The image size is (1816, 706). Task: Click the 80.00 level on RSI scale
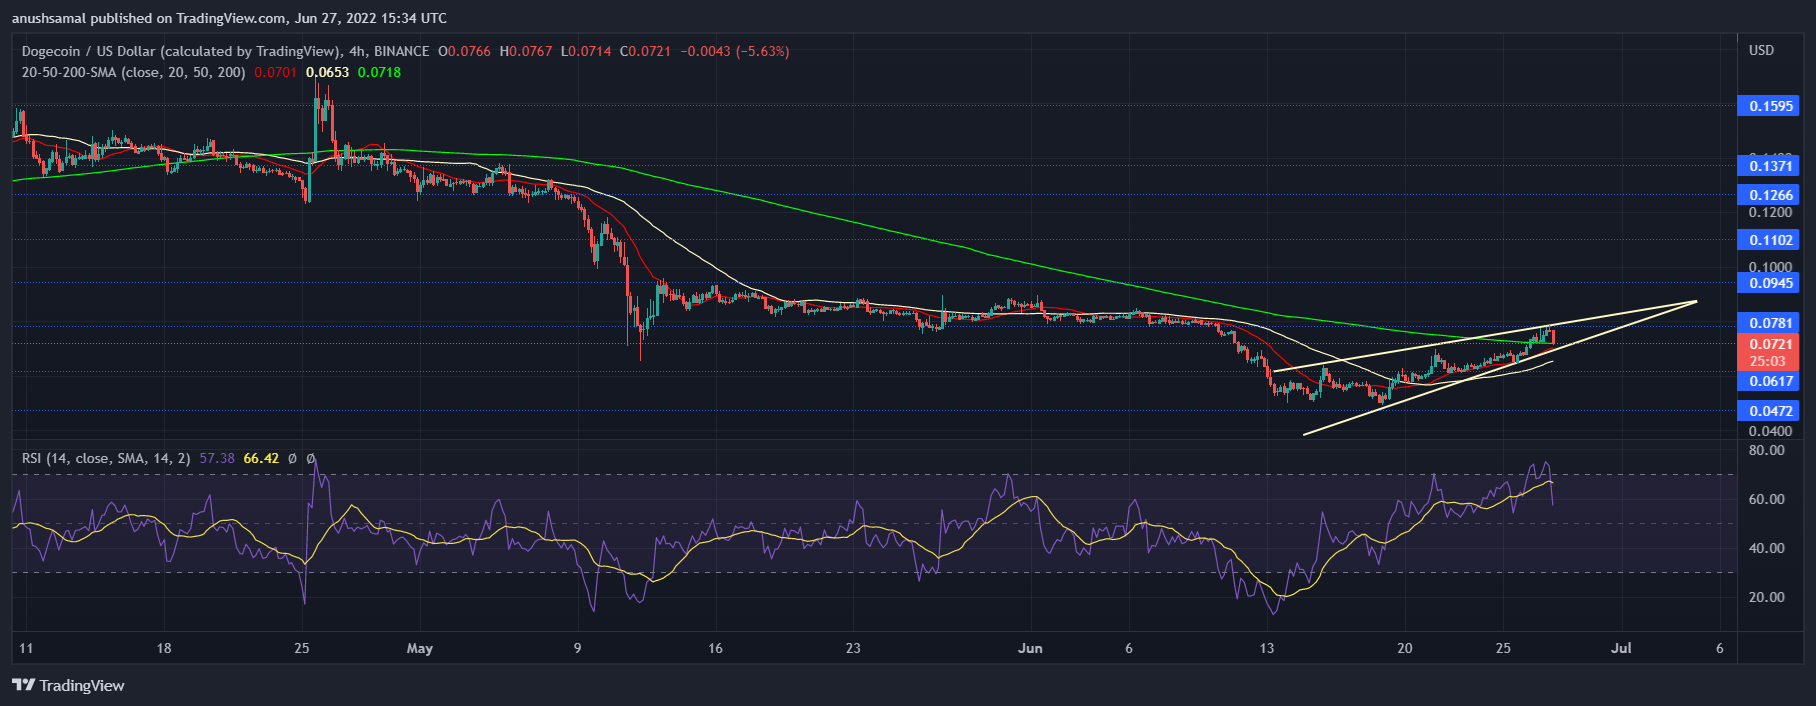[1766, 450]
